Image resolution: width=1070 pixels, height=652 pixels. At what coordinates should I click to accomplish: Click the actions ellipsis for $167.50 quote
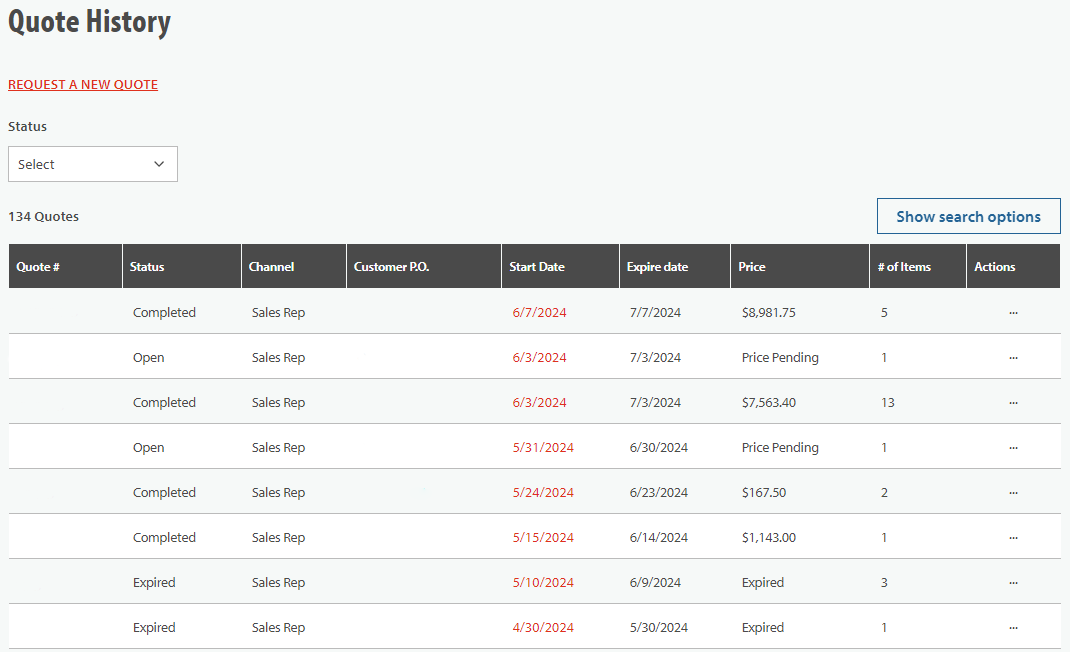[1013, 493]
